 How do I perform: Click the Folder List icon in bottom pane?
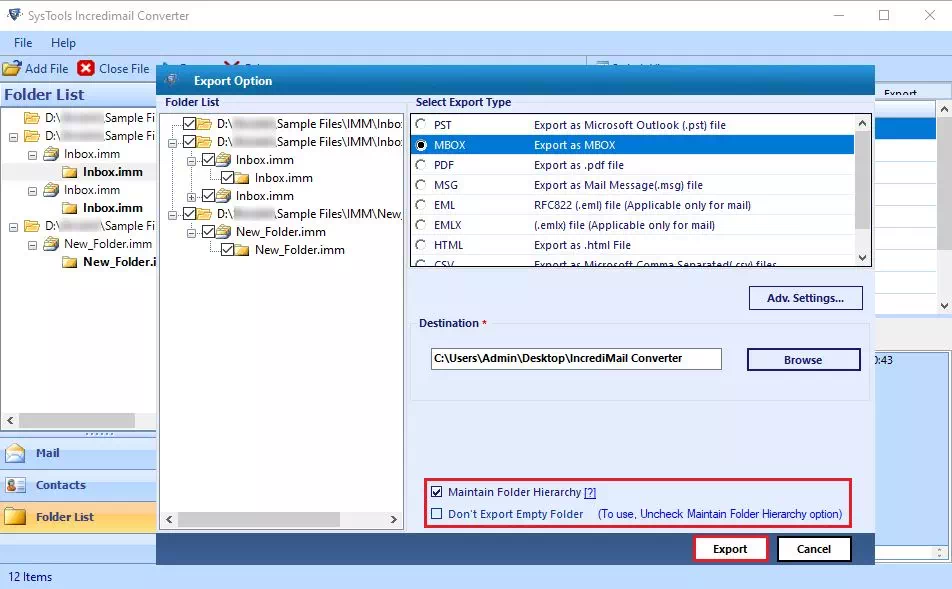click(15, 517)
